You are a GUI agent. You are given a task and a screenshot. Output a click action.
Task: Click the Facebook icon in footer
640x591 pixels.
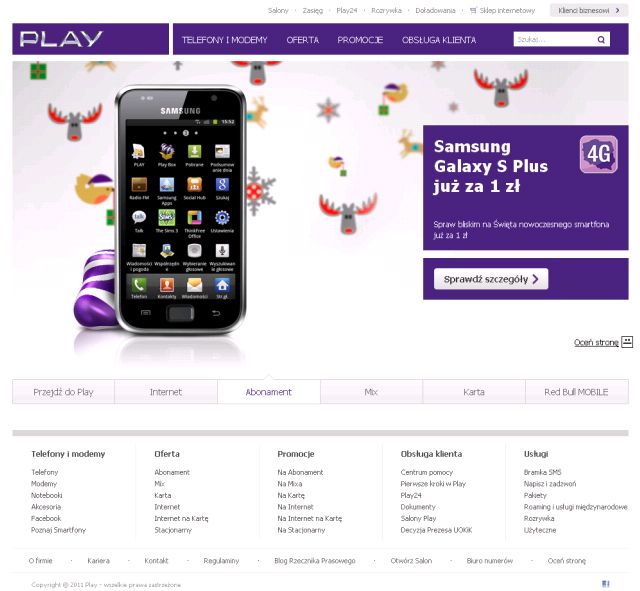606,584
